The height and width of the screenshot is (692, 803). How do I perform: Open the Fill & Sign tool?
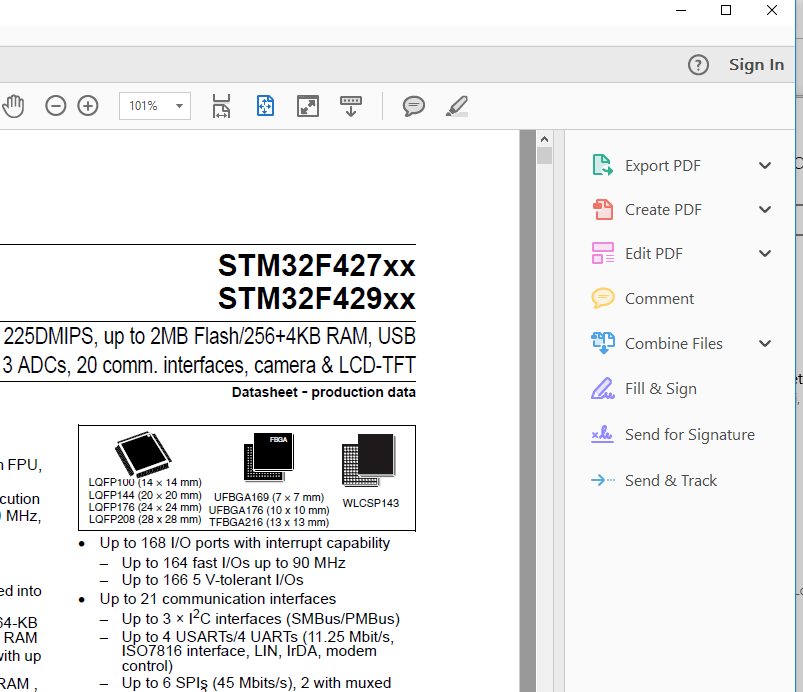click(661, 389)
